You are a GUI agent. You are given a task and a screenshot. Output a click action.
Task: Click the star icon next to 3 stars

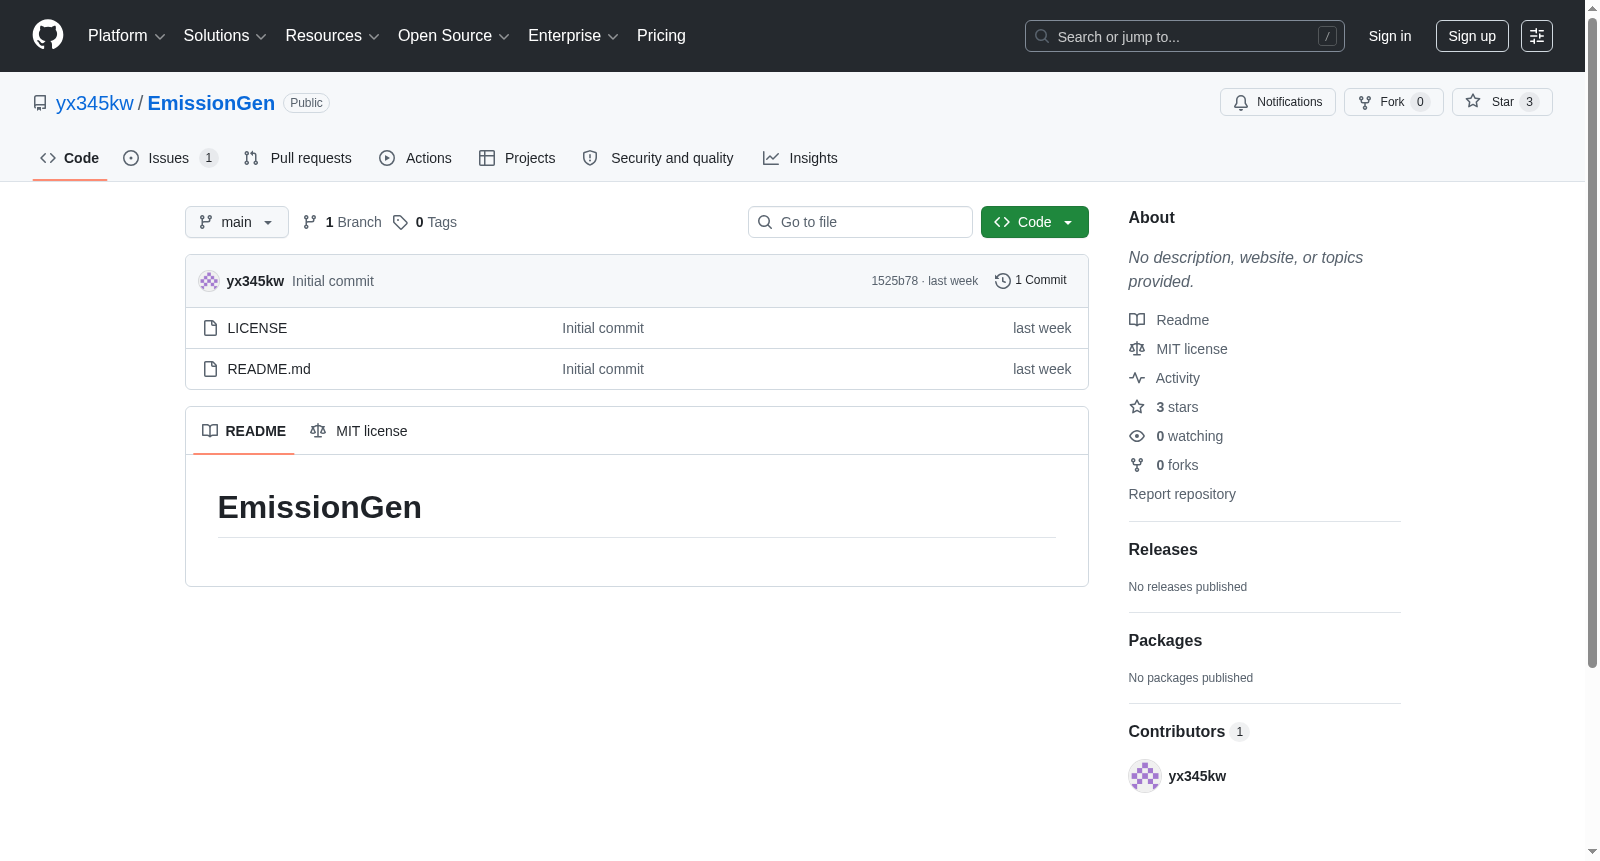point(1137,407)
